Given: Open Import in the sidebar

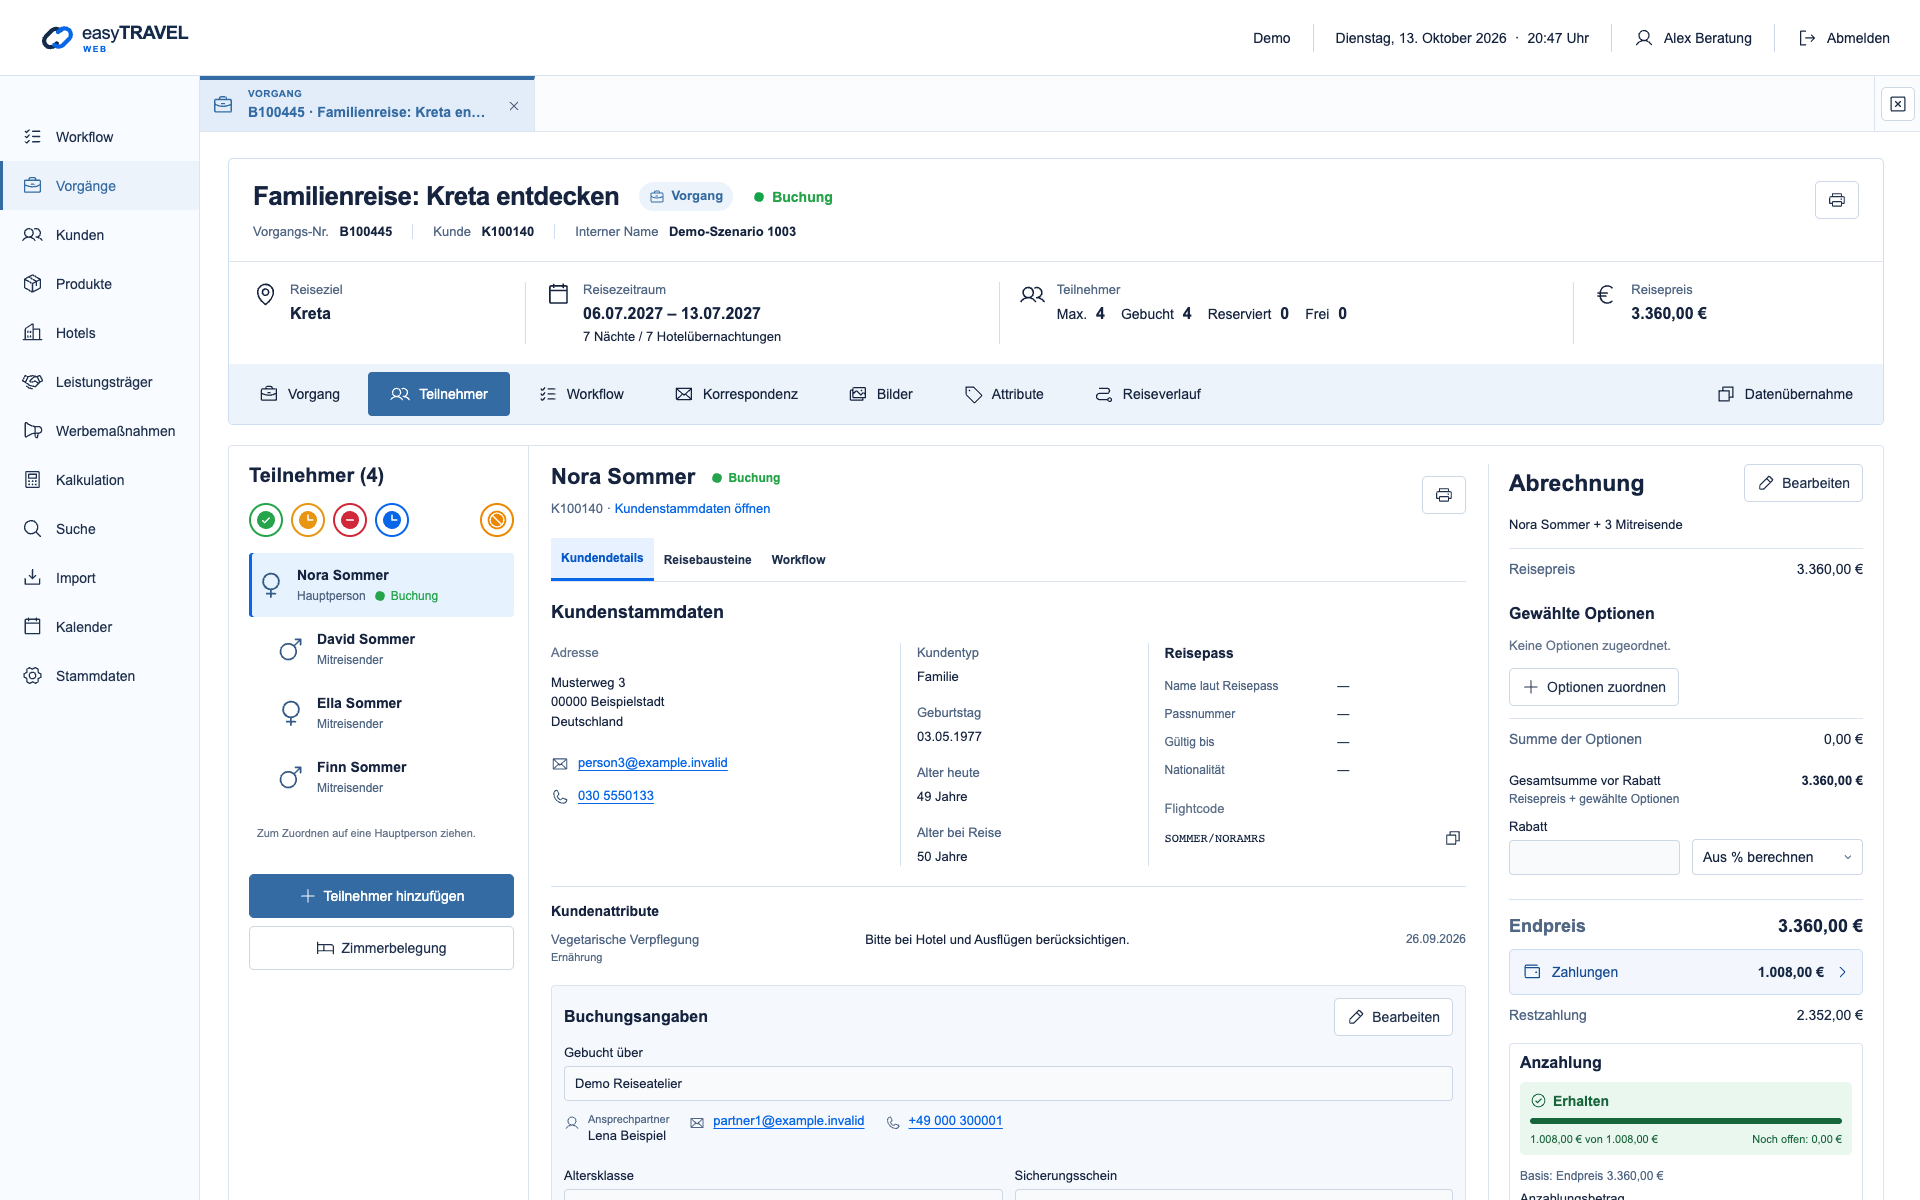Looking at the screenshot, I should click(x=99, y=578).
